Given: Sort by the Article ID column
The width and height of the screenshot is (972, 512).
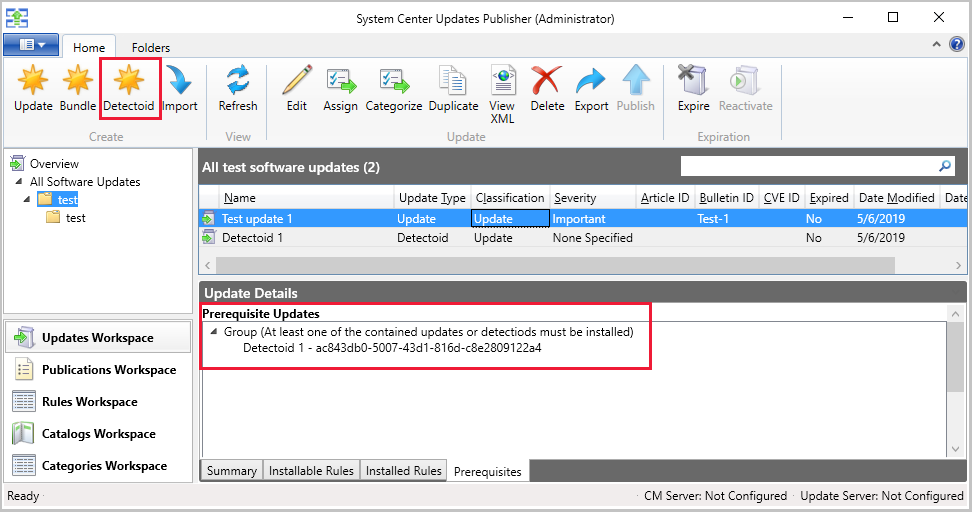Looking at the screenshot, I should [665, 198].
